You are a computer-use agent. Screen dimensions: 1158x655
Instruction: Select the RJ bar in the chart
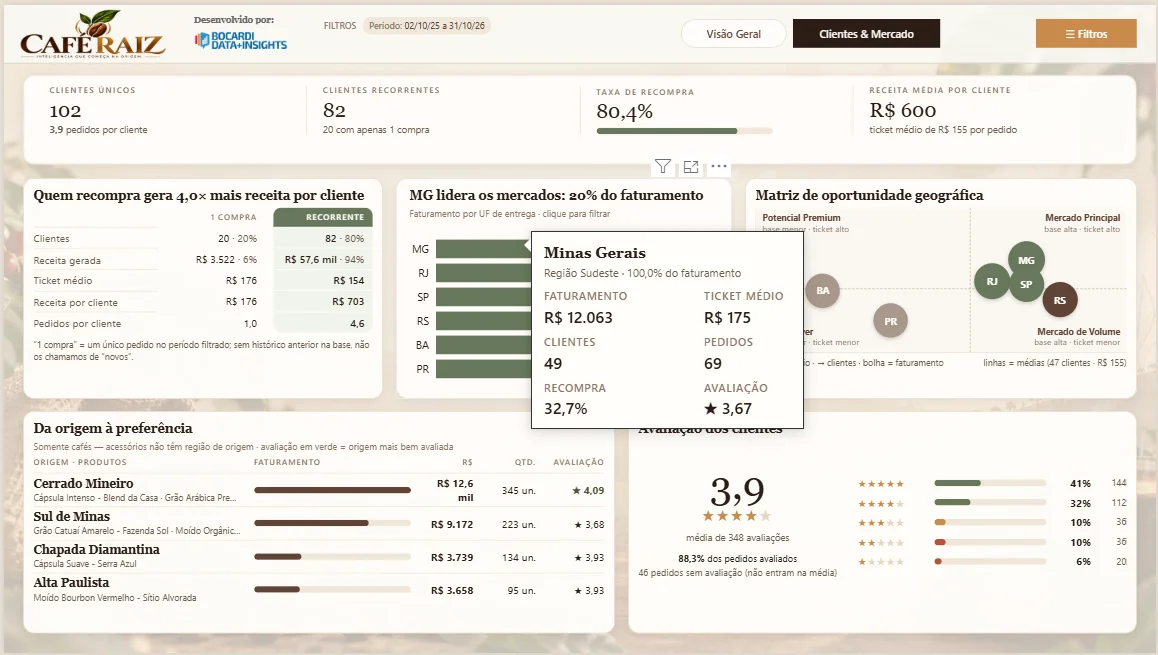click(483, 273)
